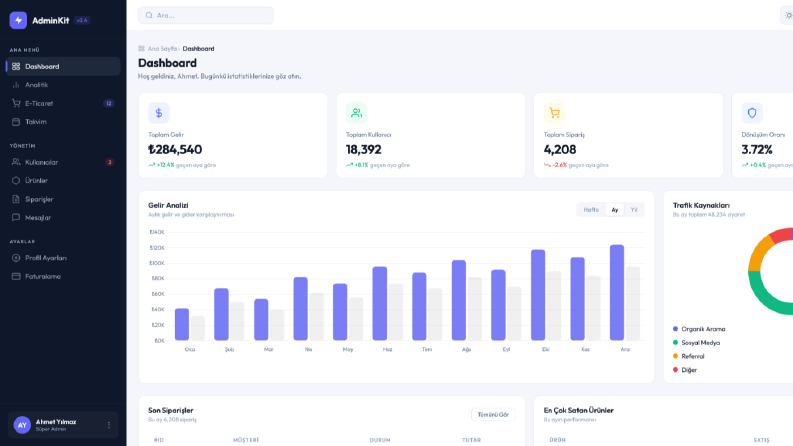The height and width of the screenshot is (446, 793).
Task: Navigate to Ürünler in sidebar
Action: coord(63,181)
